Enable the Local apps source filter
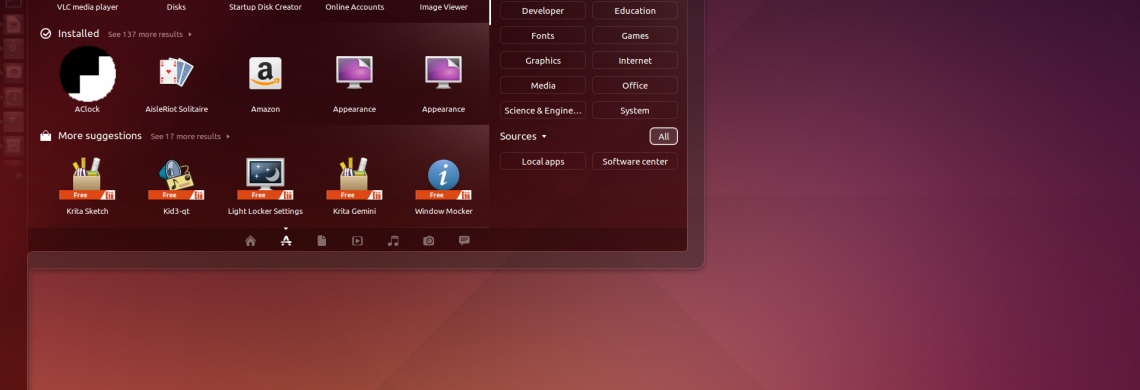Viewport: 1140px width, 390px height. 543,162
